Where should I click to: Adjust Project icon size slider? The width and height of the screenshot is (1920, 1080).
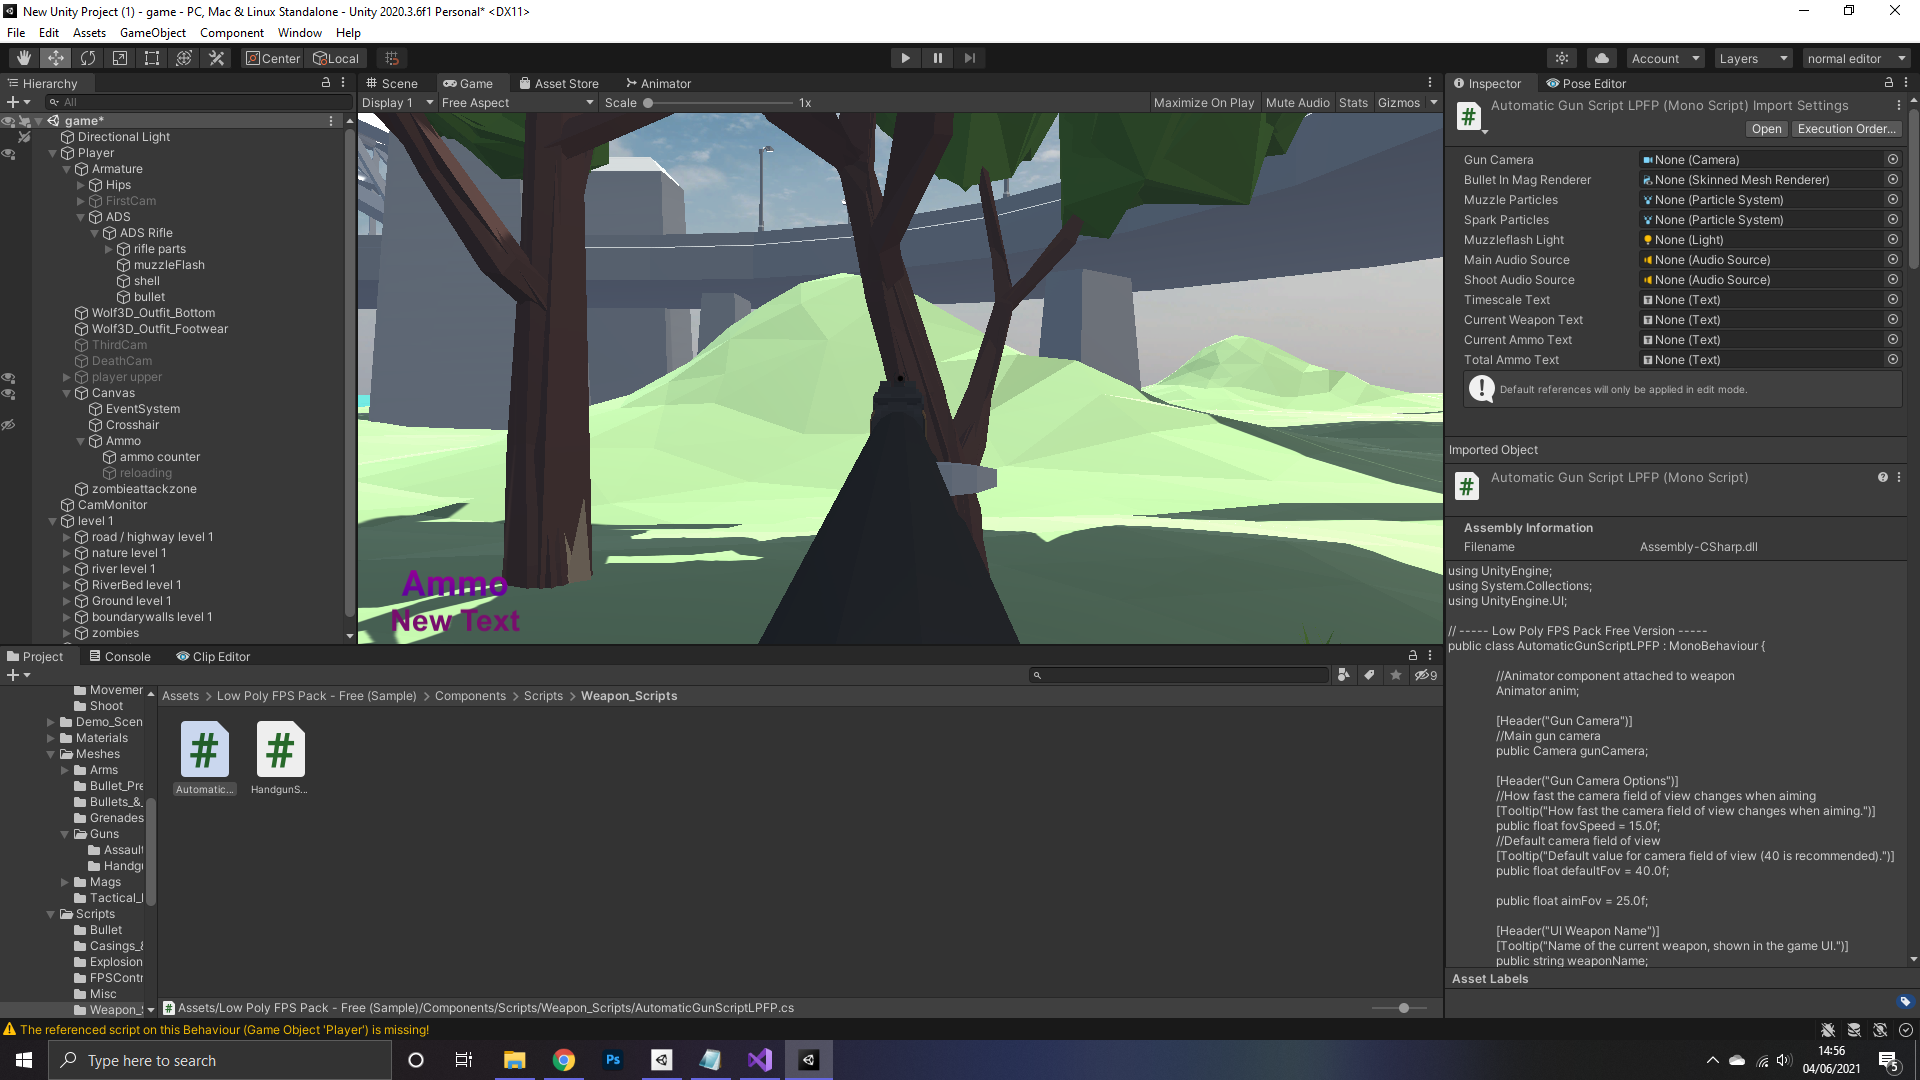[x=1399, y=1008]
